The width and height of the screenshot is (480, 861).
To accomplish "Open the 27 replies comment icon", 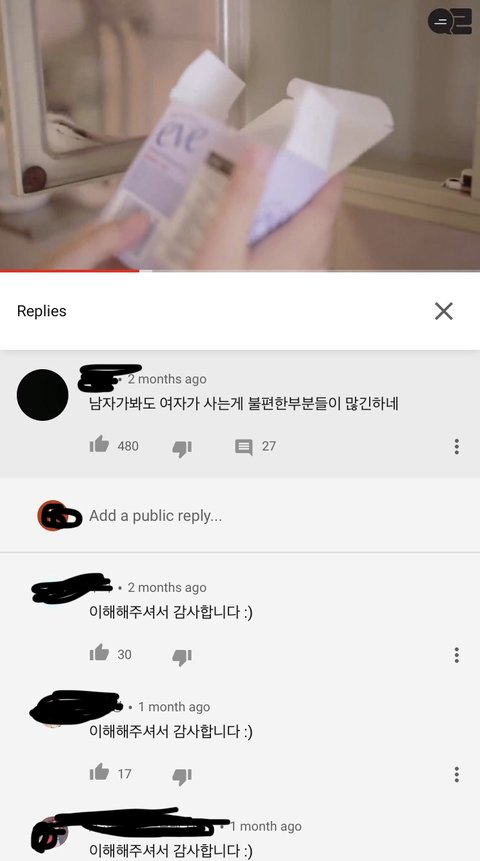I will [244, 447].
